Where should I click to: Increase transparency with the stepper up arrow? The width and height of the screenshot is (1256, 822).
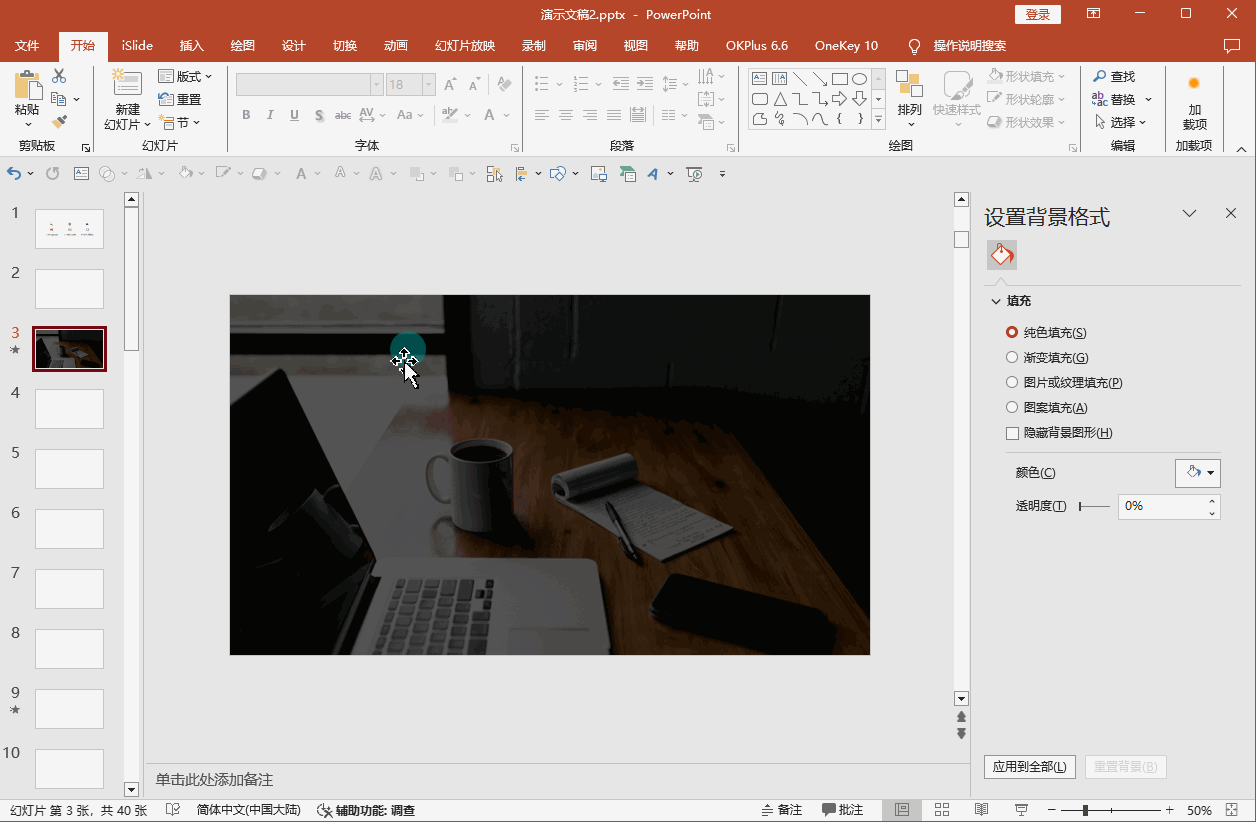click(1212, 500)
